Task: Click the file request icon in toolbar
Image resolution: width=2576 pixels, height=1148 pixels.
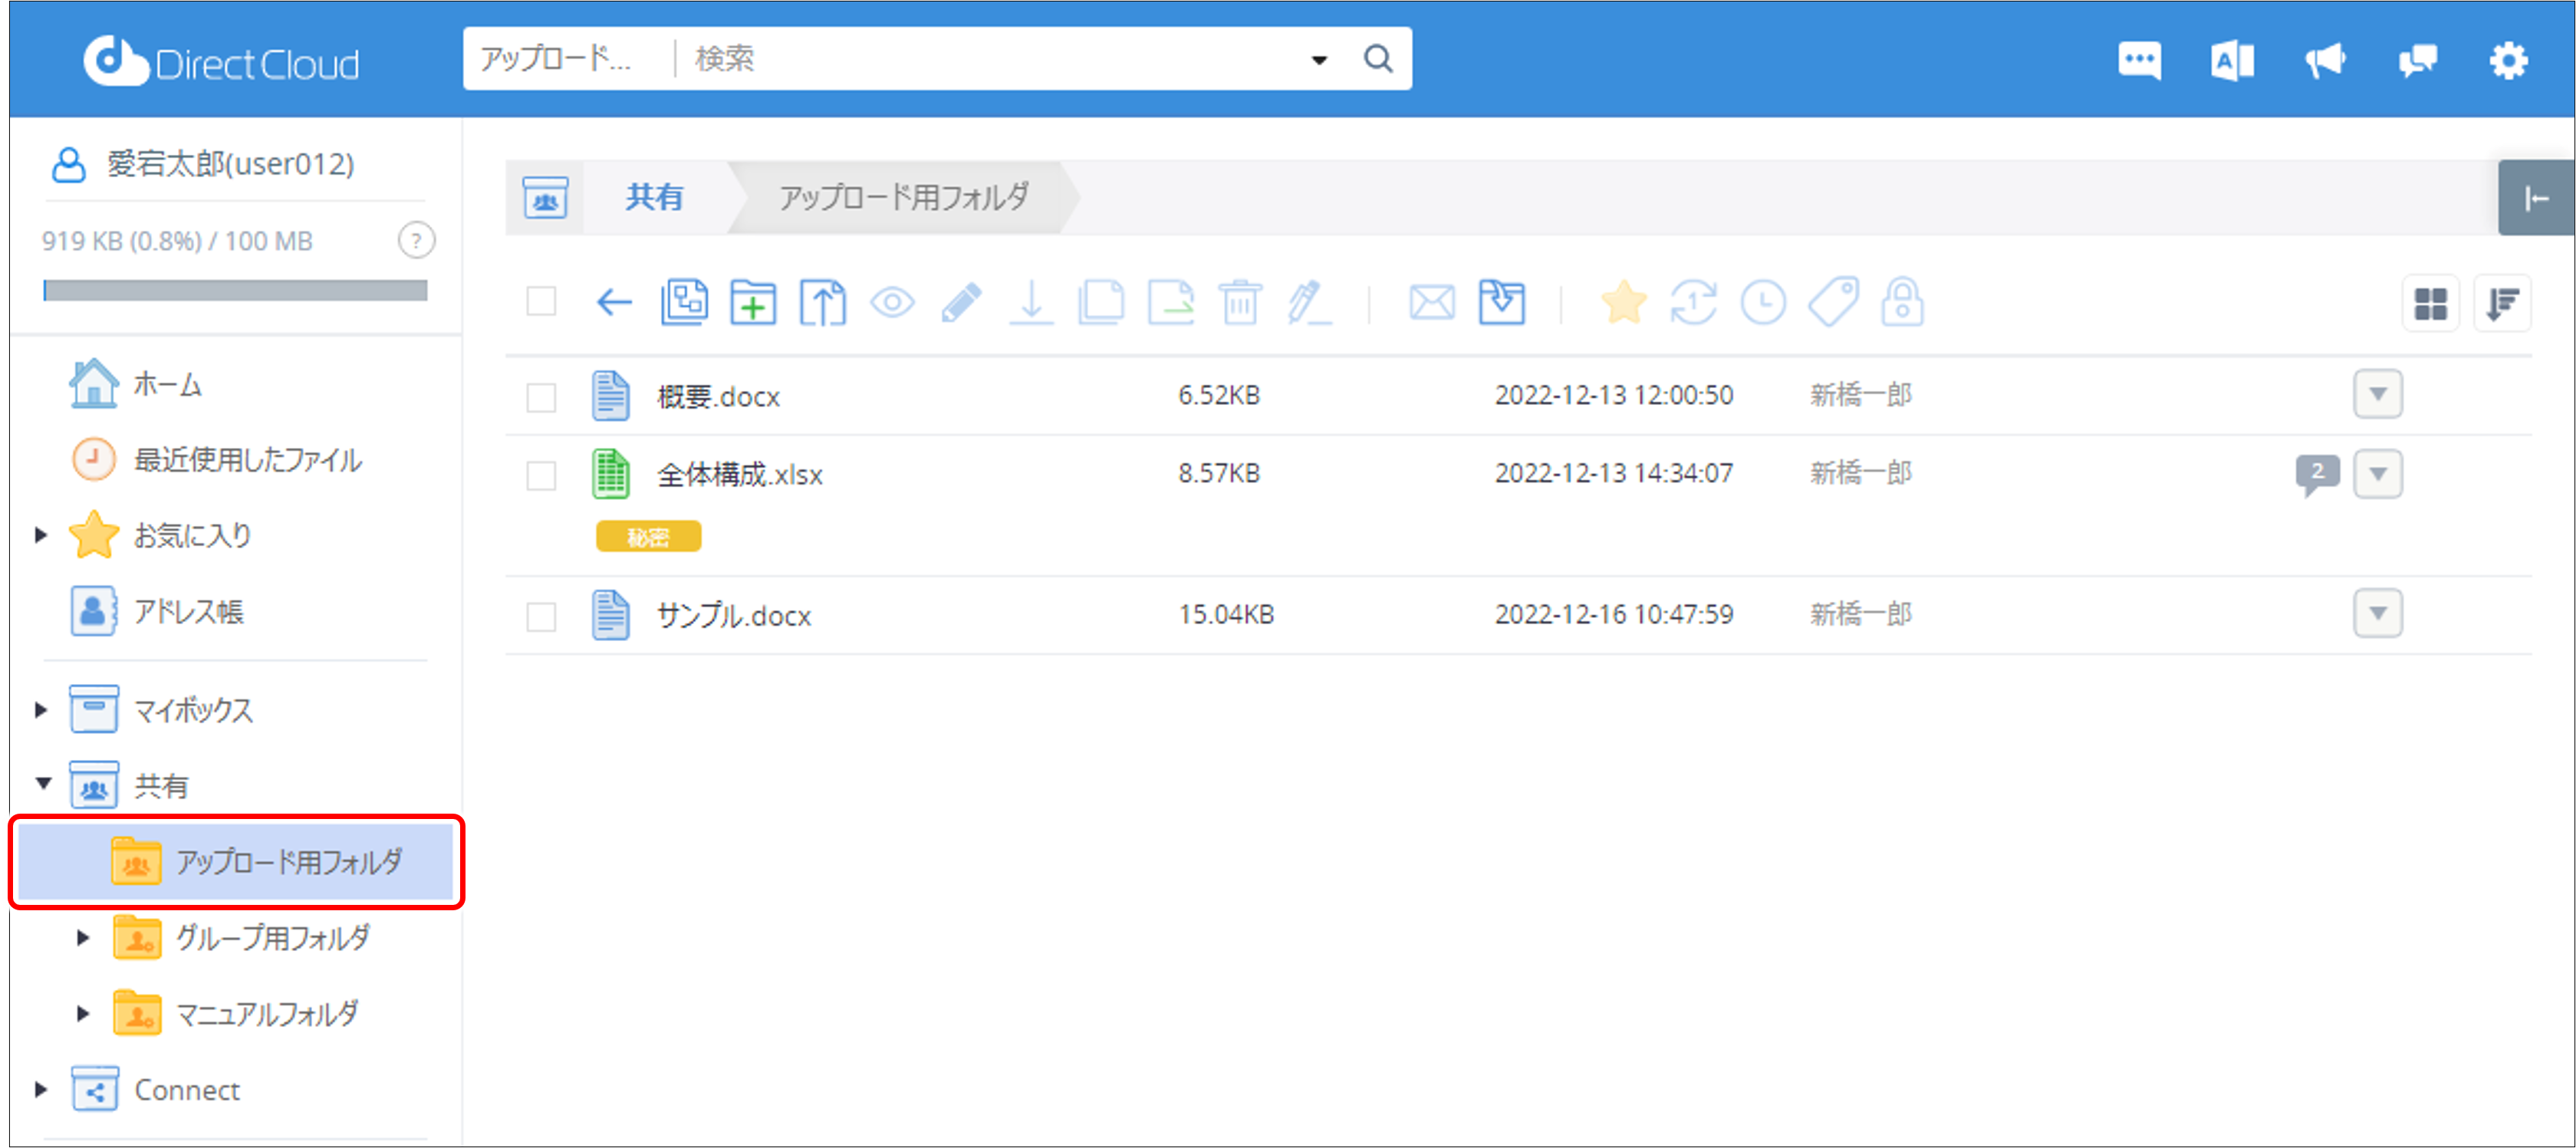Action: [684, 302]
